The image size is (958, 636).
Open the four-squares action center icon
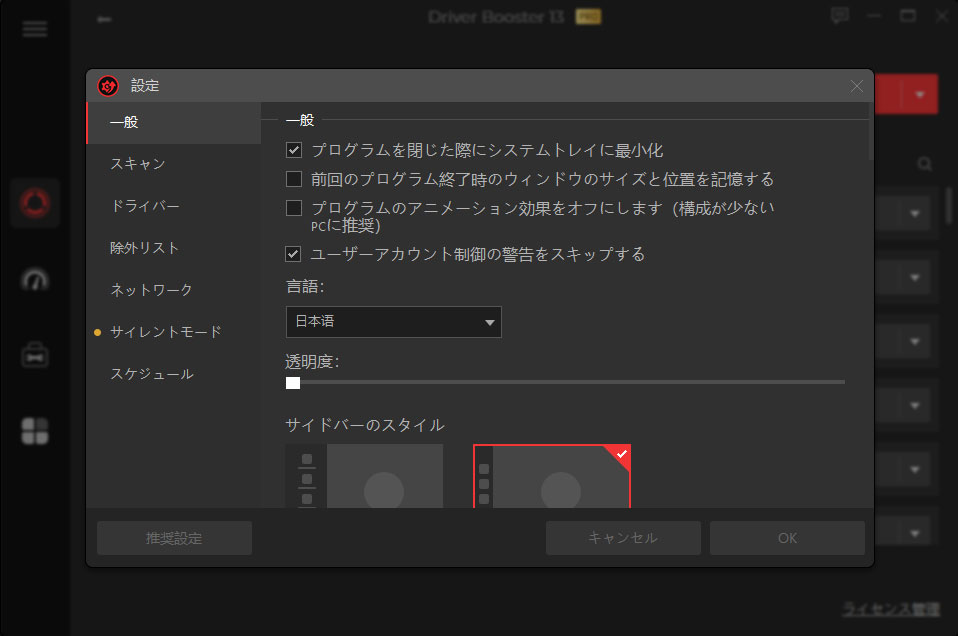(x=35, y=431)
